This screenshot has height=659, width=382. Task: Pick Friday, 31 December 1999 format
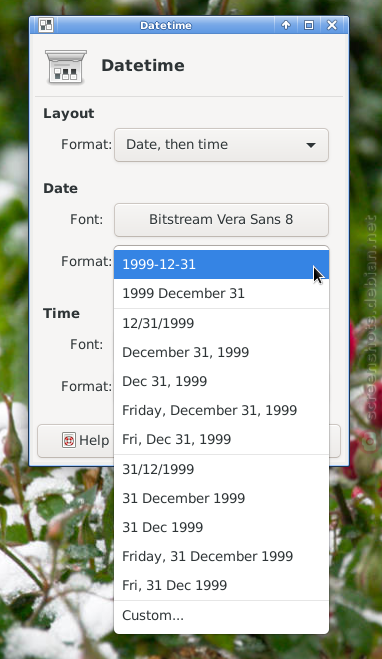(x=221, y=556)
